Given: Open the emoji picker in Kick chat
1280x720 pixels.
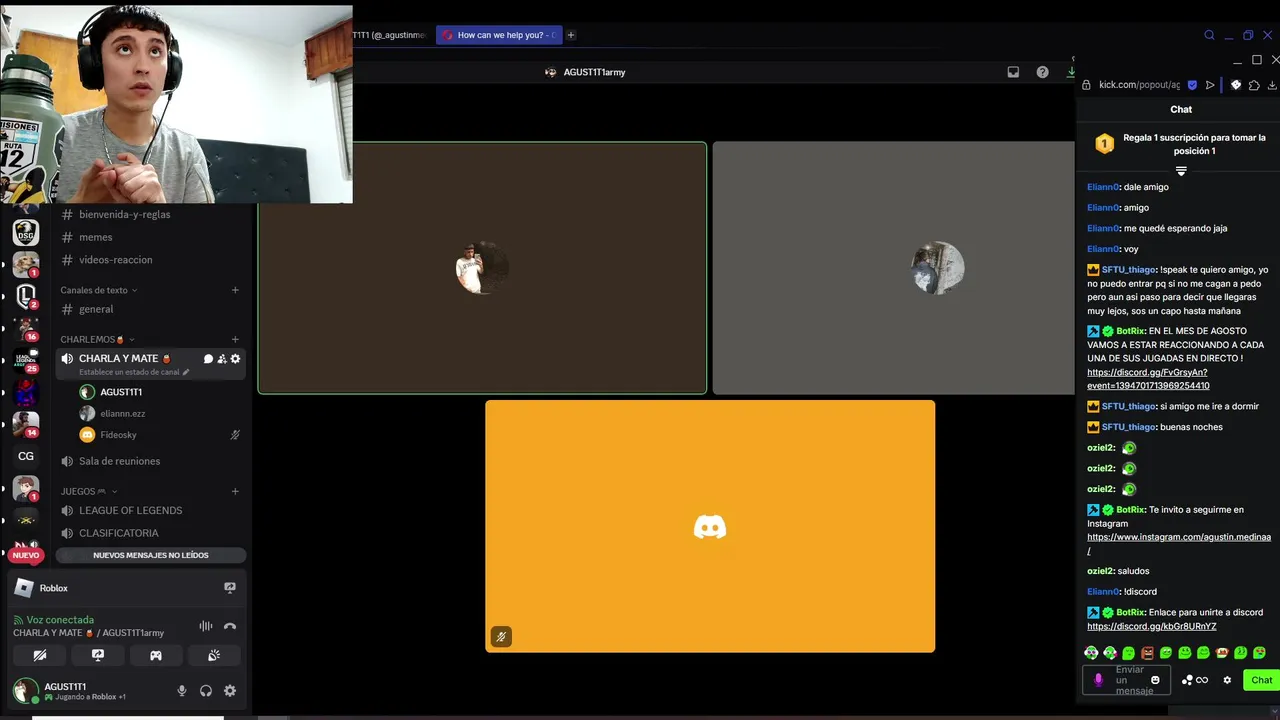Looking at the screenshot, I should pyautogui.click(x=1155, y=680).
